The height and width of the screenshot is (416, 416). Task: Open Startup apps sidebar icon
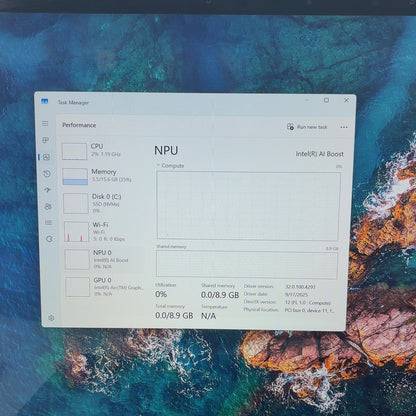coord(47,190)
